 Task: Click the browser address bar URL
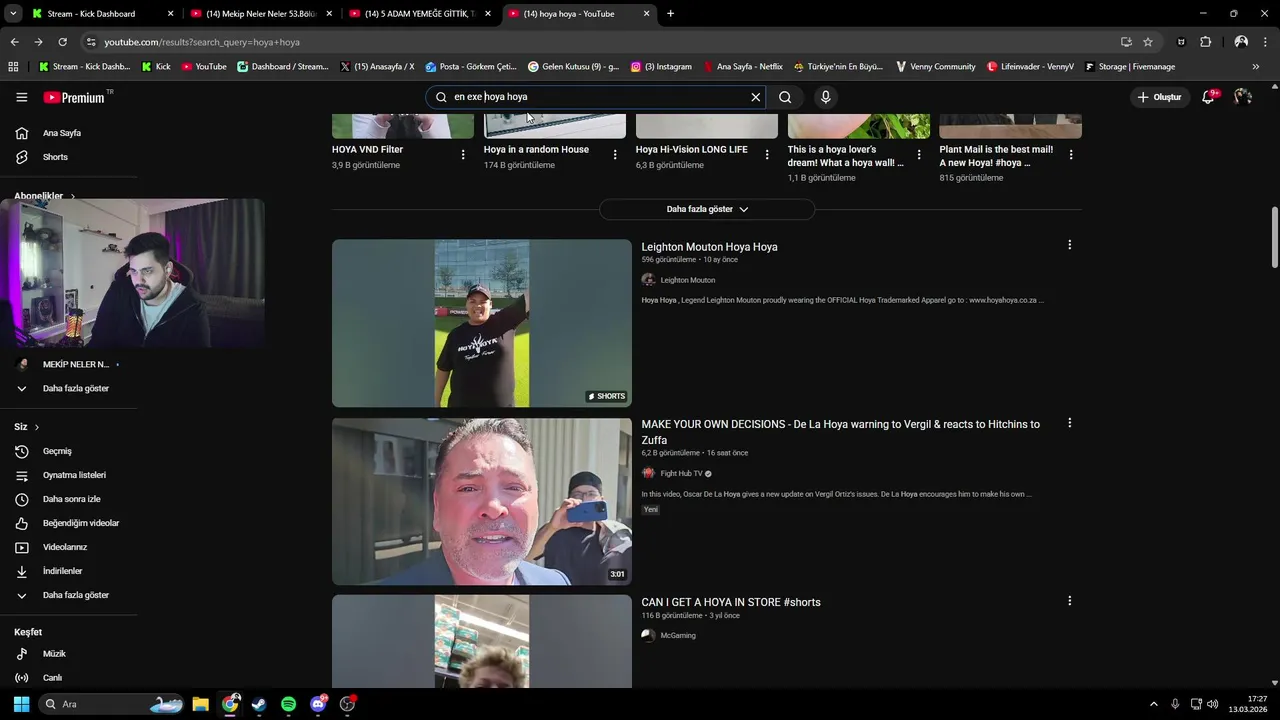[x=202, y=42]
